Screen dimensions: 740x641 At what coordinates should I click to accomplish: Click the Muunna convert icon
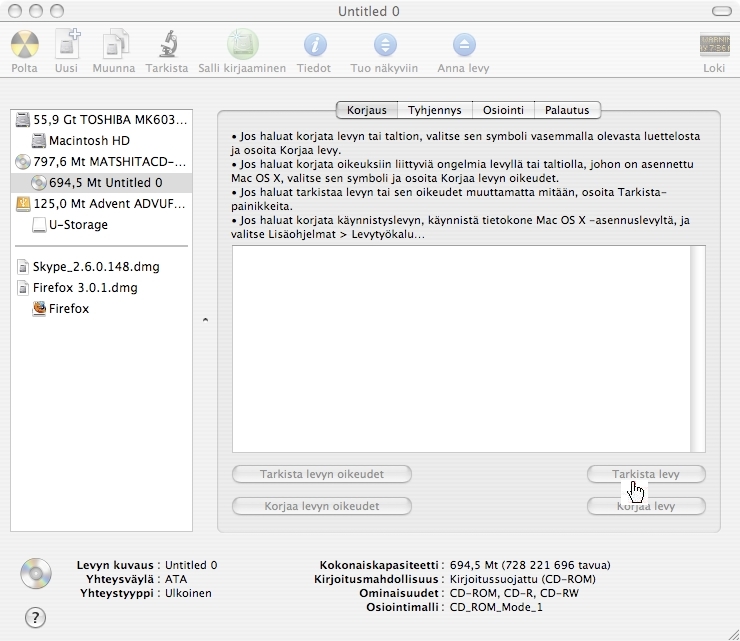tap(113, 46)
